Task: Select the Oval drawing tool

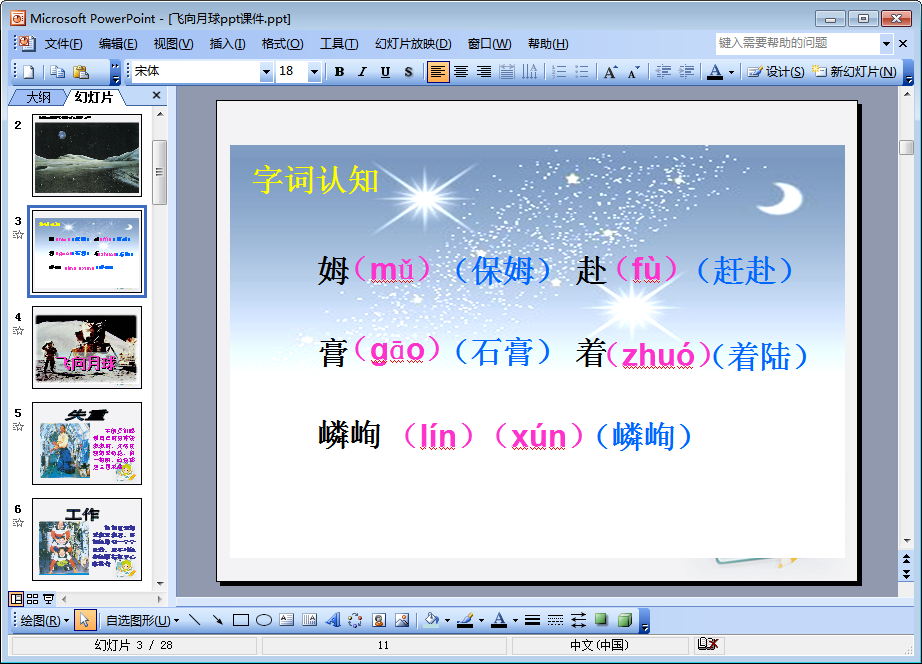Action: pyautogui.click(x=263, y=620)
